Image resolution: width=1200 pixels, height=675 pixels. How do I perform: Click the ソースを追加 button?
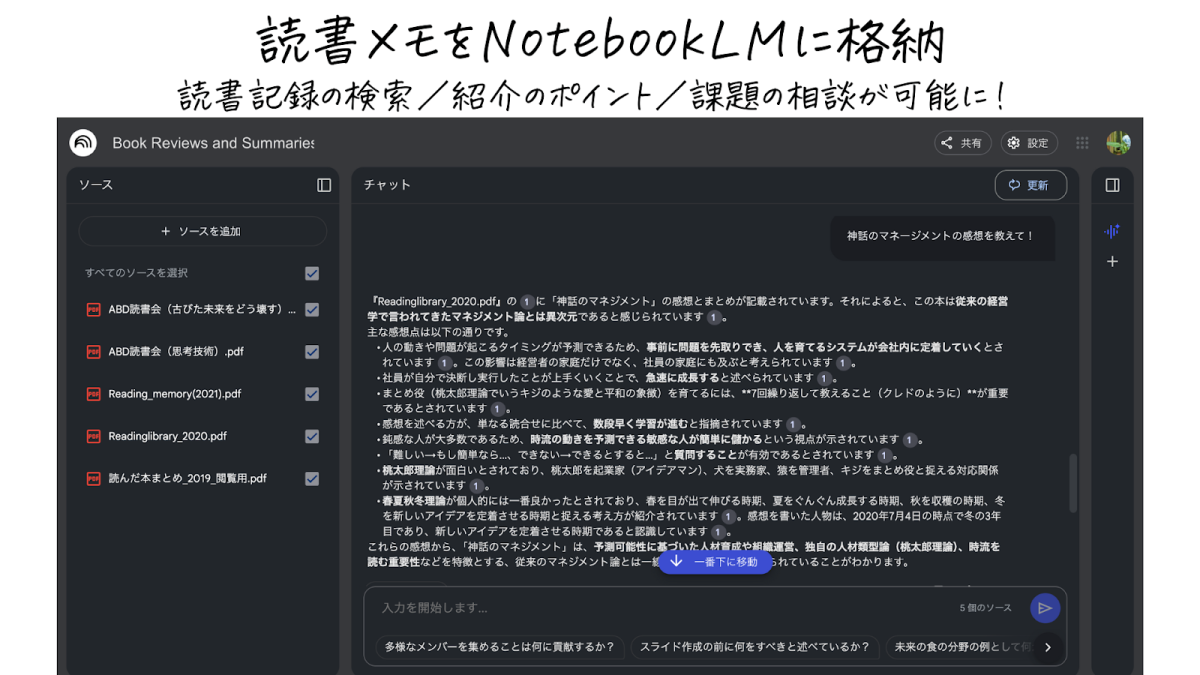(x=202, y=231)
